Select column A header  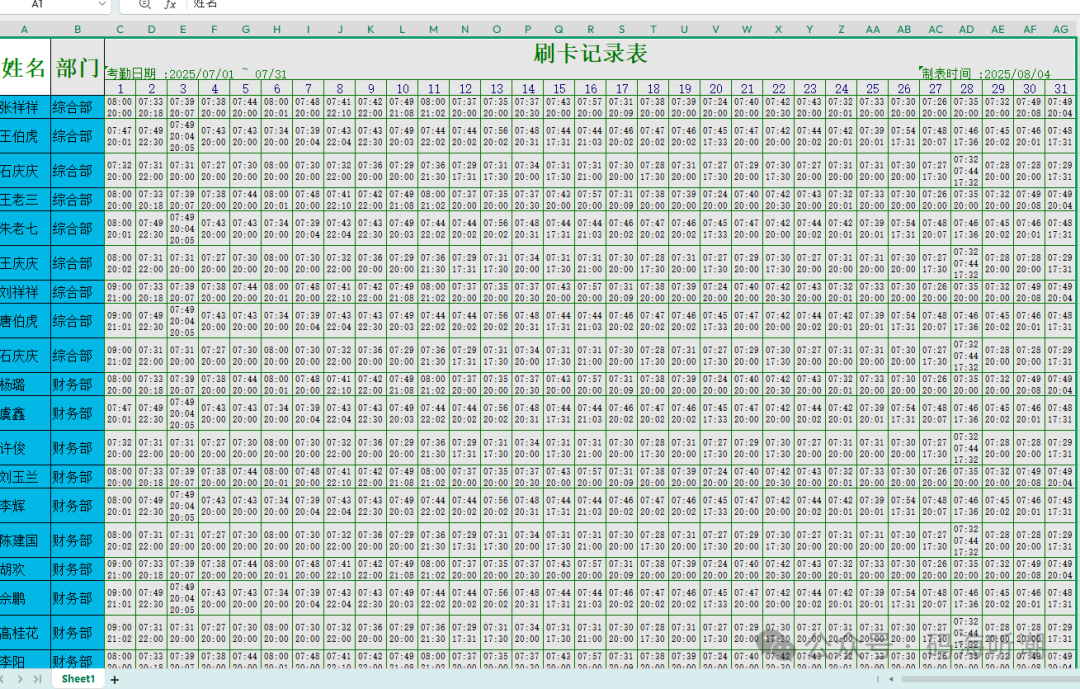[24, 30]
